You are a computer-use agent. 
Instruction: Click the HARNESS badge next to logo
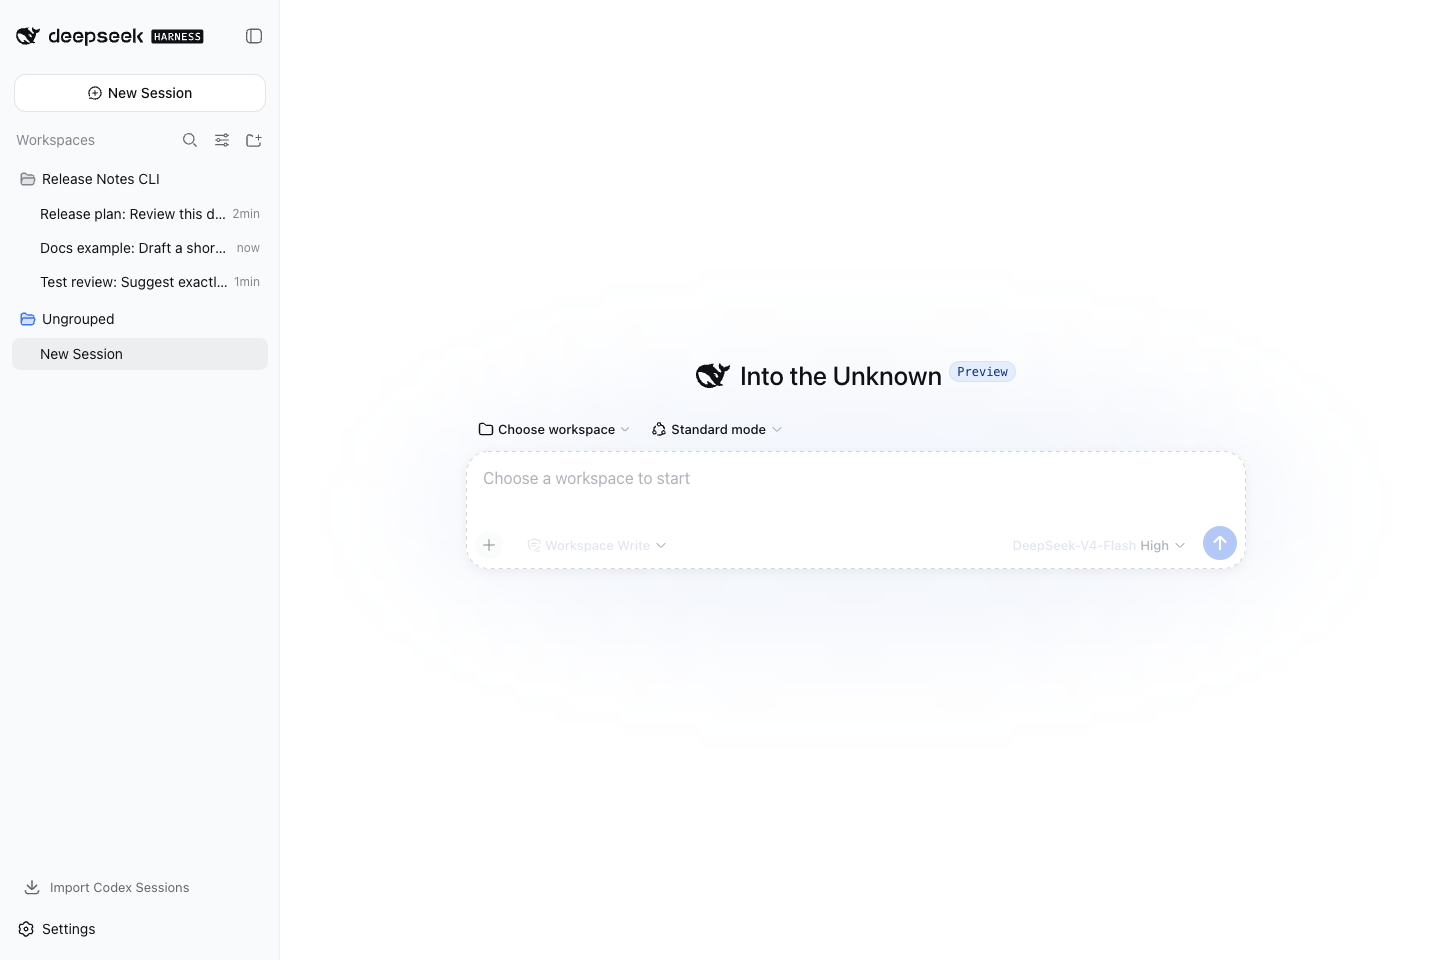click(177, 37)
